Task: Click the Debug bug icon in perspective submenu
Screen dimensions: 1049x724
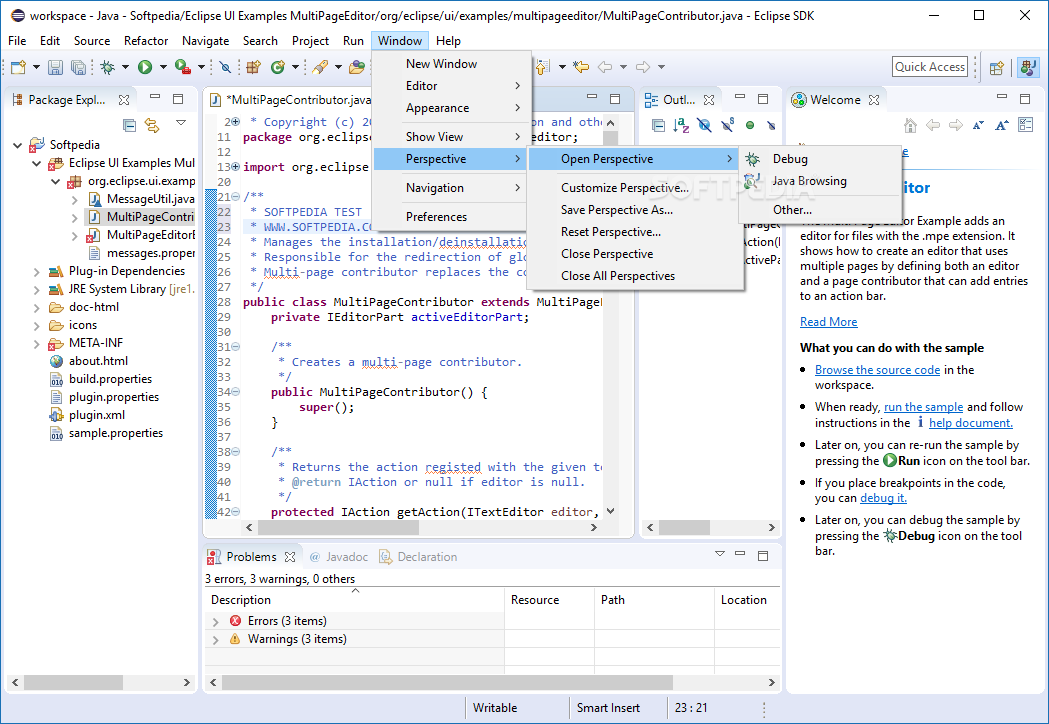Action: click(753, 159)
